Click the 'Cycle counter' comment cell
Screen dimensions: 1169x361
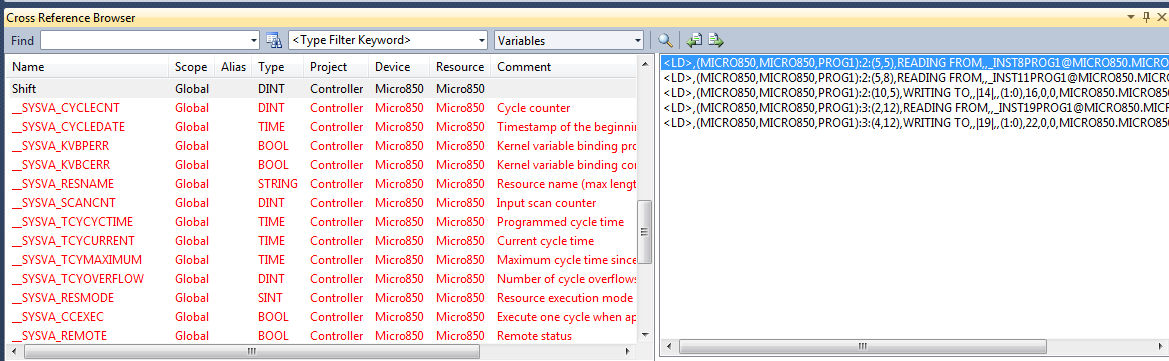coord(534,108)
